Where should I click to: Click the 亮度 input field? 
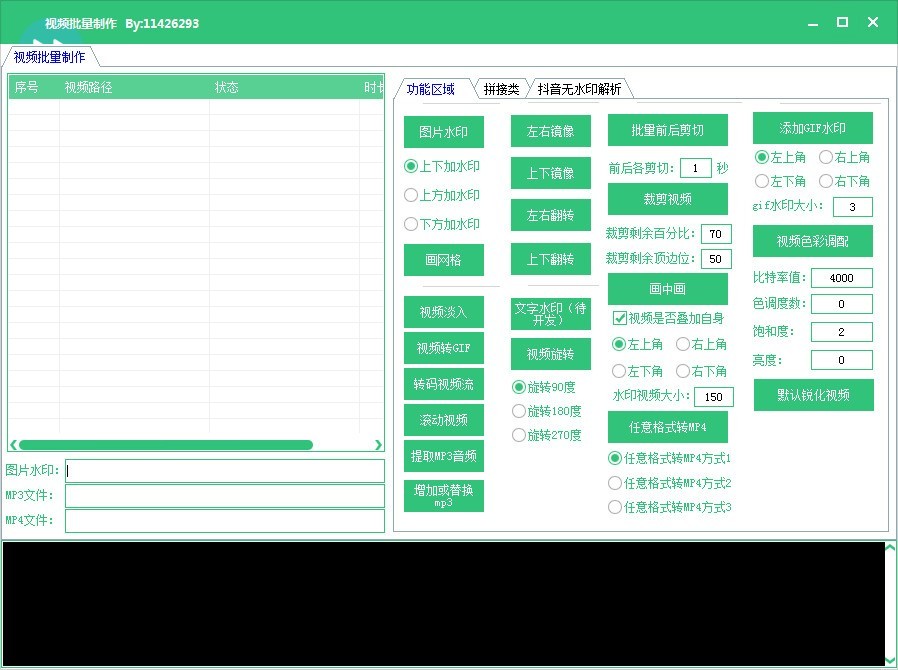click(x=842, y=360)
